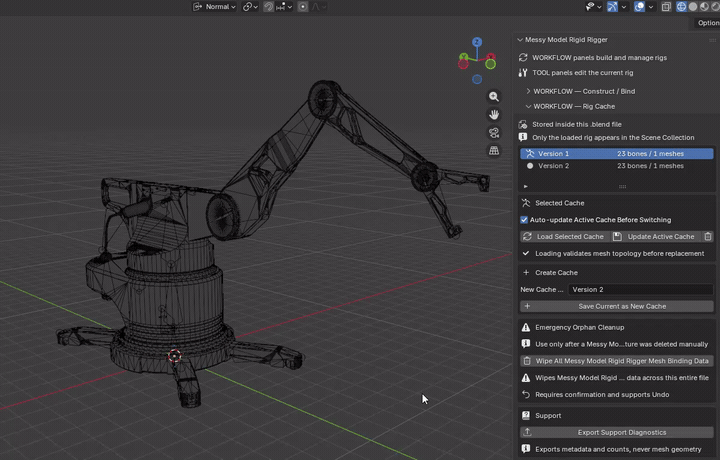
Task: Disable Auto-update Active Cache Before Switching
Action: 524,220
